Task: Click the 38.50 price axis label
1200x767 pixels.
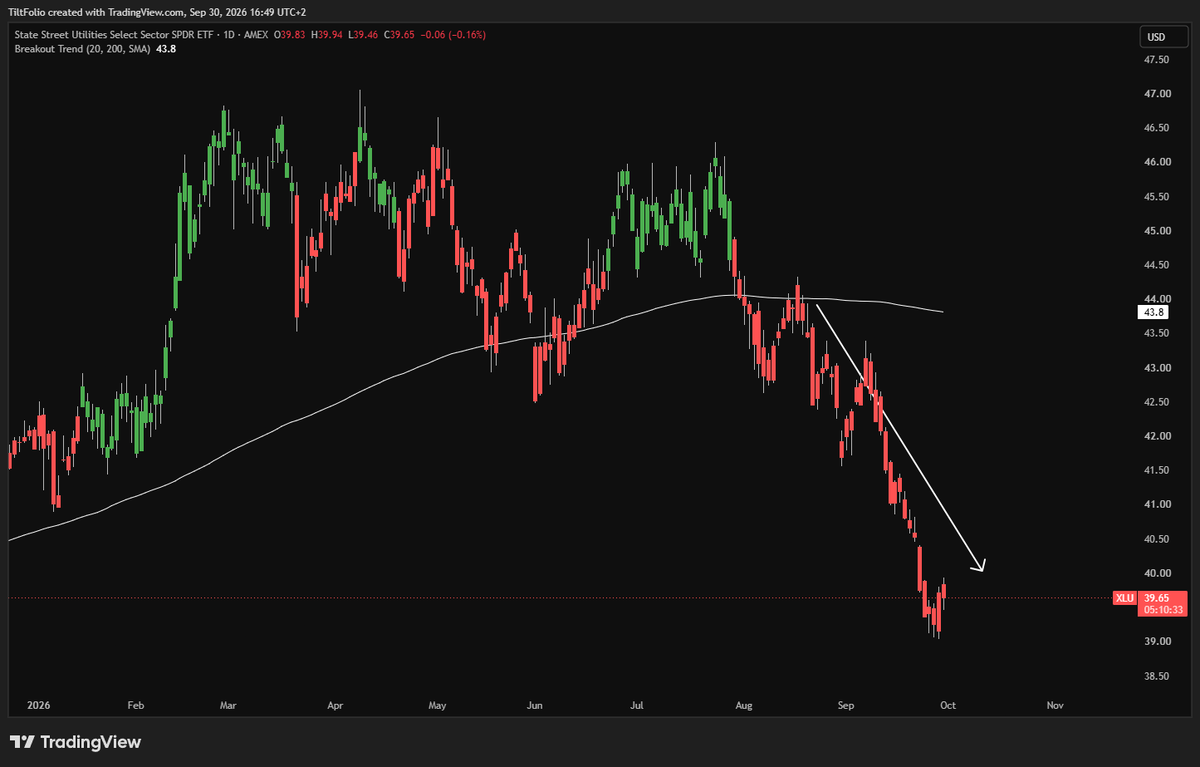Action: [x=1157, y=676]
